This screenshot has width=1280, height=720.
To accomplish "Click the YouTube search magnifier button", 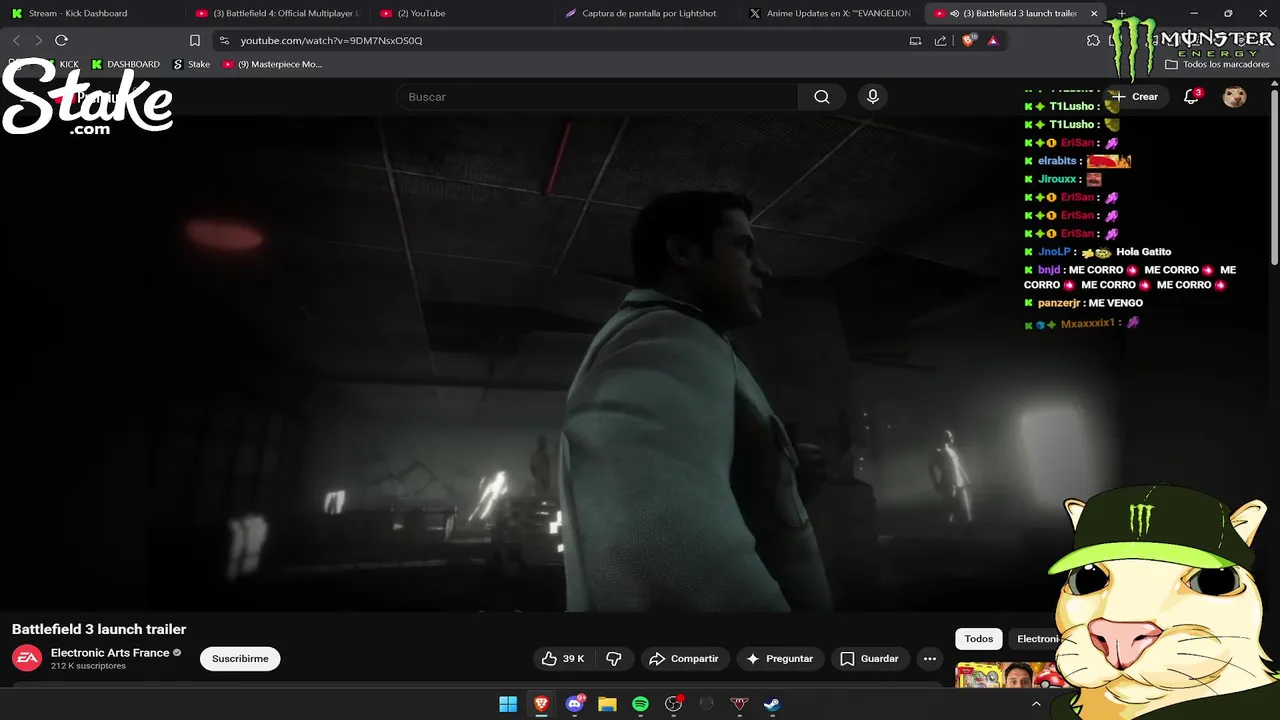I will pyautogui.click(x=822, y=97).
